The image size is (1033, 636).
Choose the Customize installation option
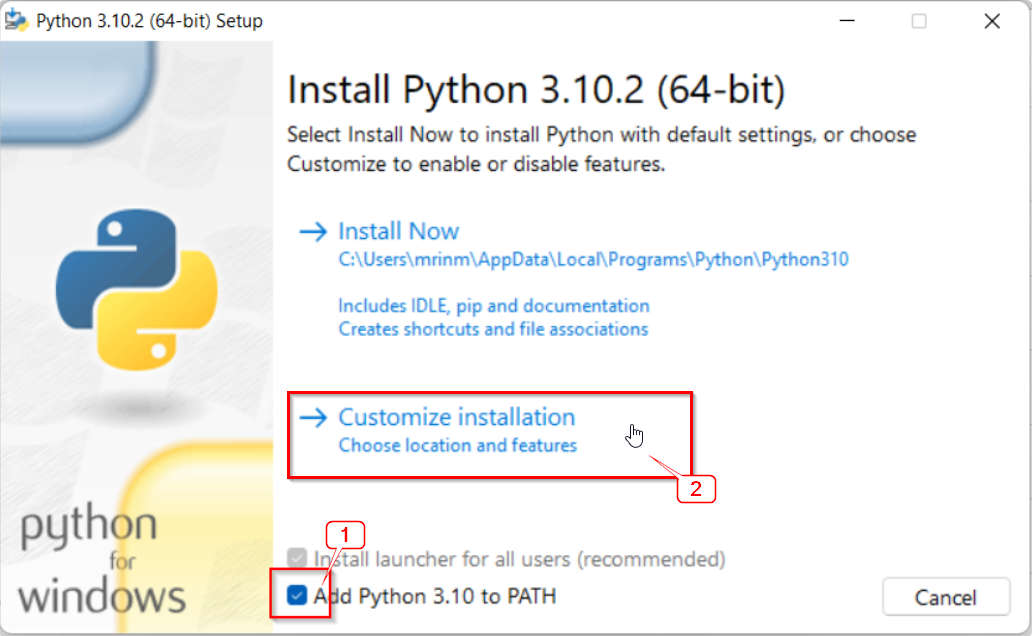pos(456,418)
